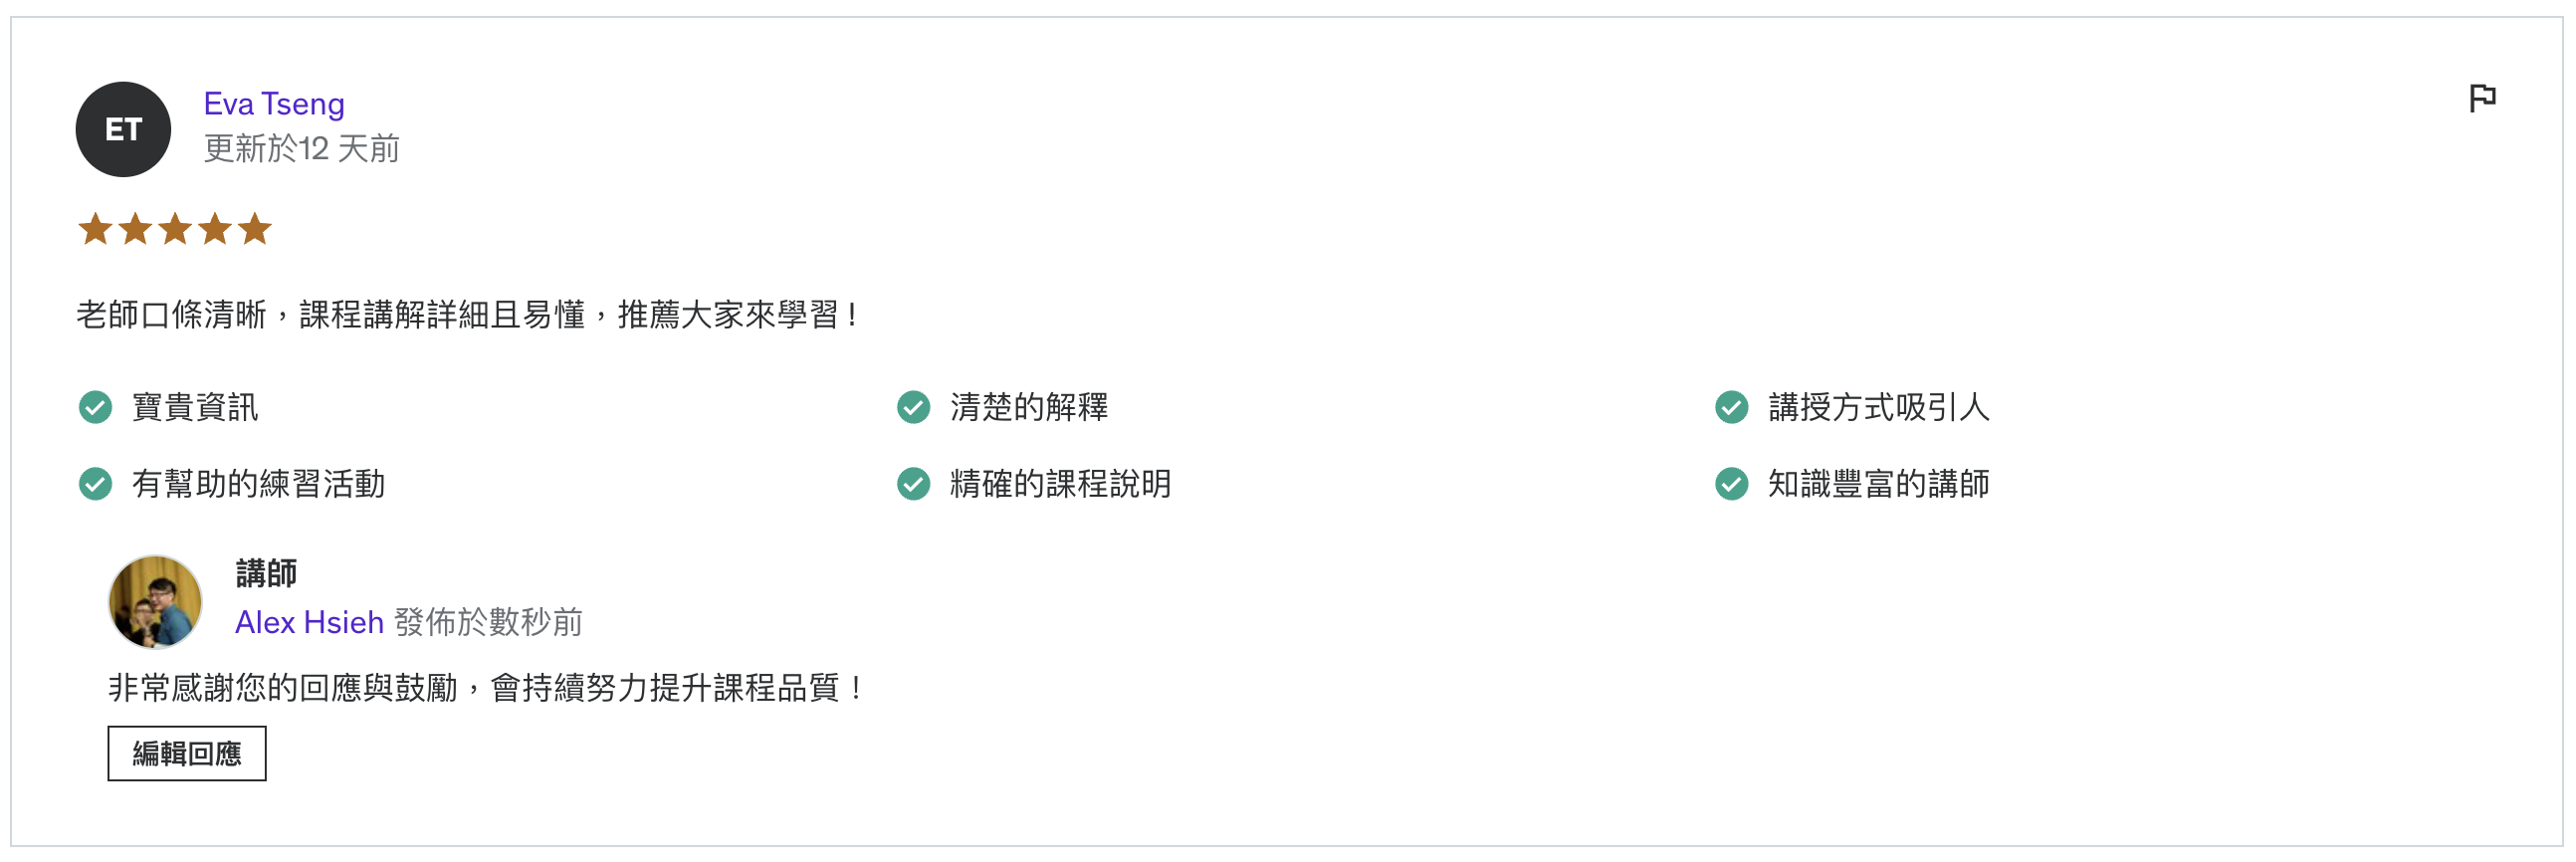Click the checkmark beside 清楚的解釋

pos(913,407)
